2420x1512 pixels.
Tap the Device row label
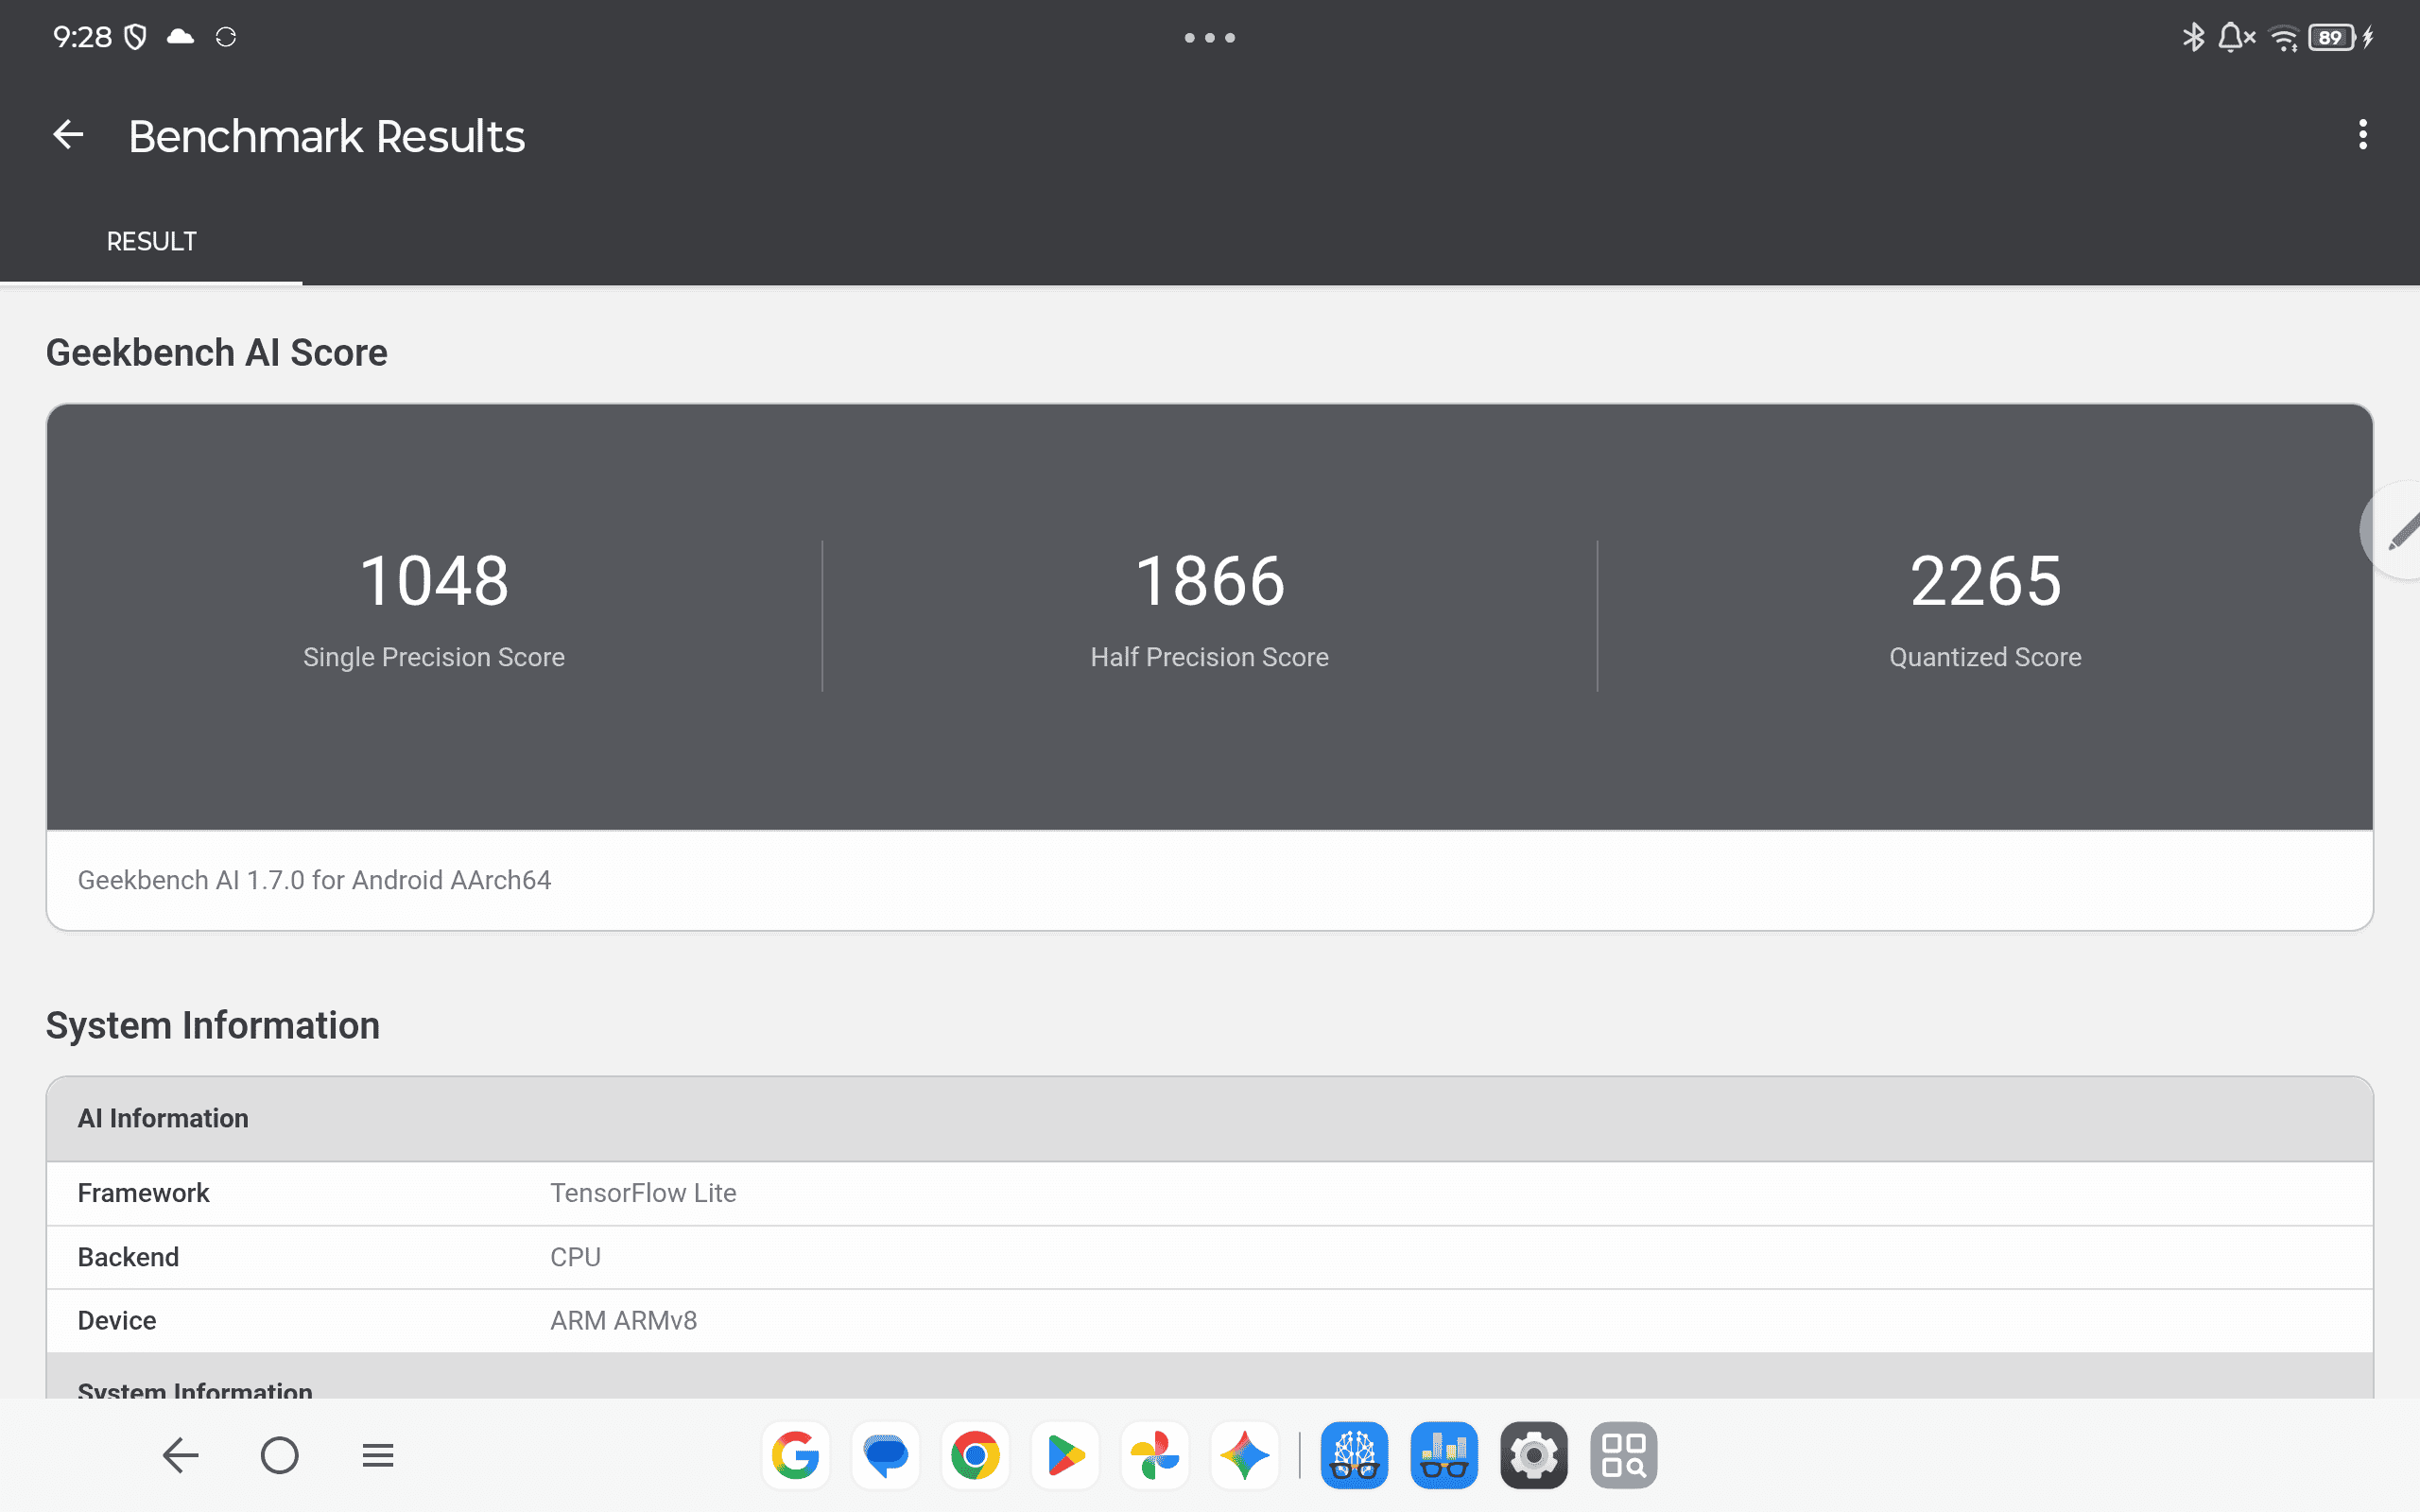pos(117,1320)
